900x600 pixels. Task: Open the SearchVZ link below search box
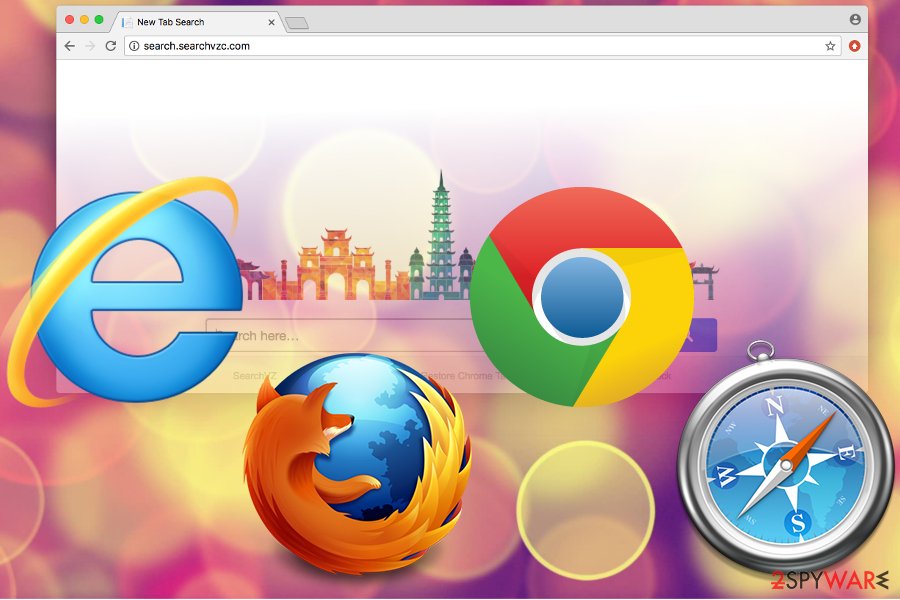pyautogui.click(x=255, y=376)
